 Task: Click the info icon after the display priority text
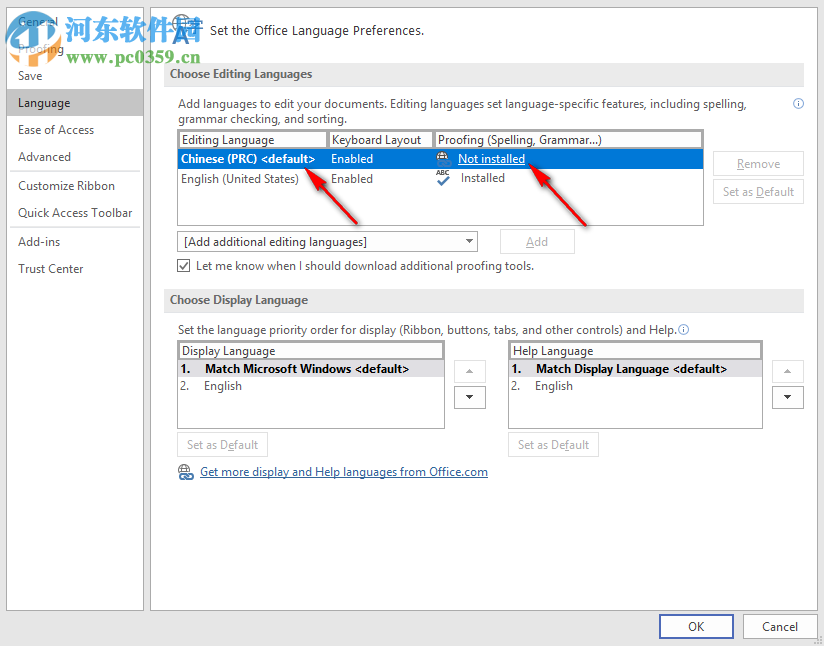(x=685, y=329)
